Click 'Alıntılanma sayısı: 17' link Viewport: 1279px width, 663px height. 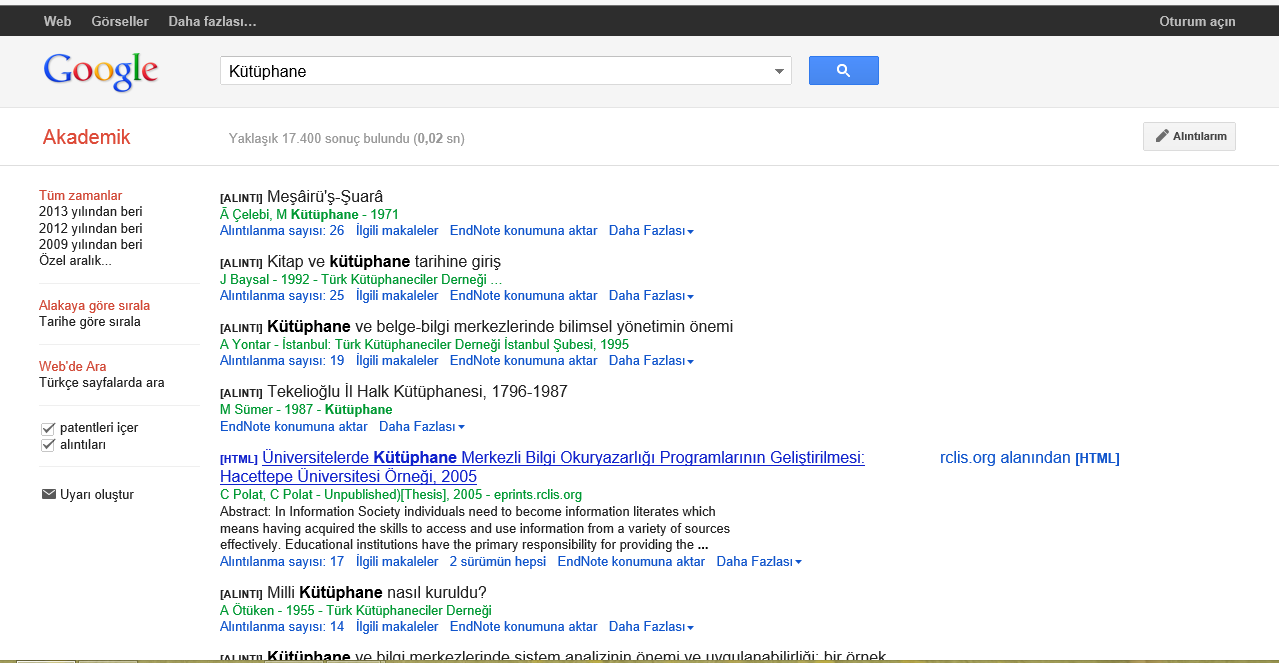[282, 562]
